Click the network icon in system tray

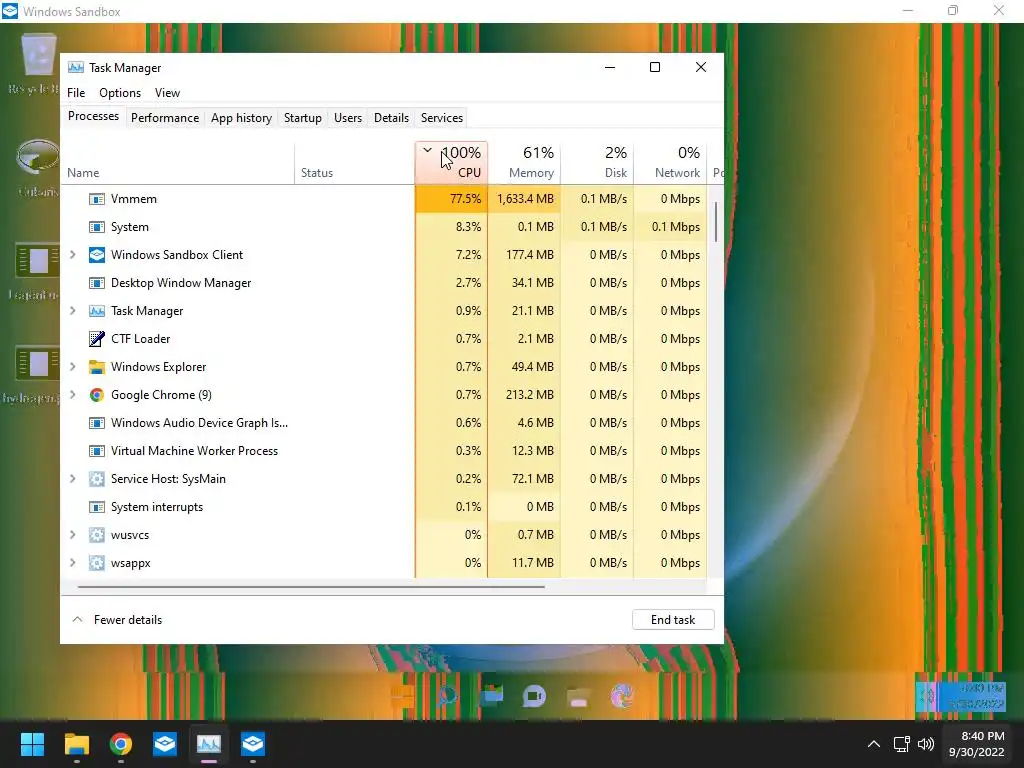901,744
